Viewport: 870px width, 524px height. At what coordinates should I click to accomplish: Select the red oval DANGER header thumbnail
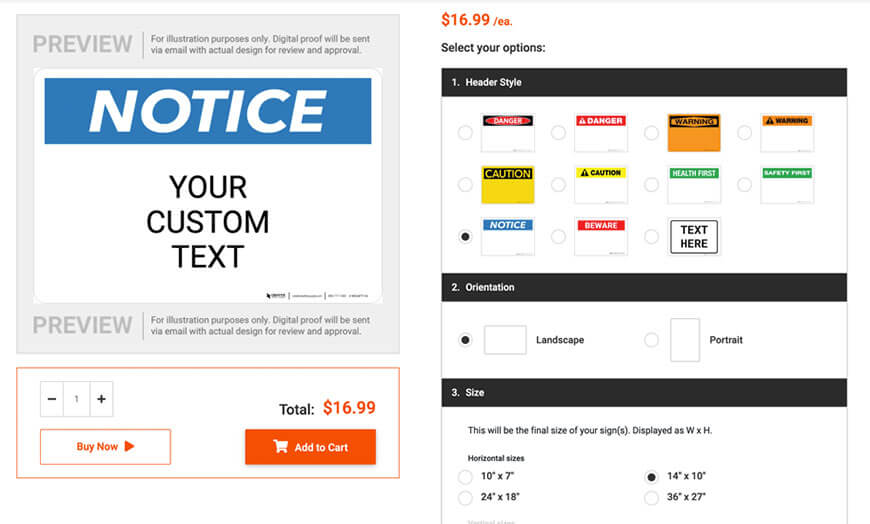[x=507, y=132]
